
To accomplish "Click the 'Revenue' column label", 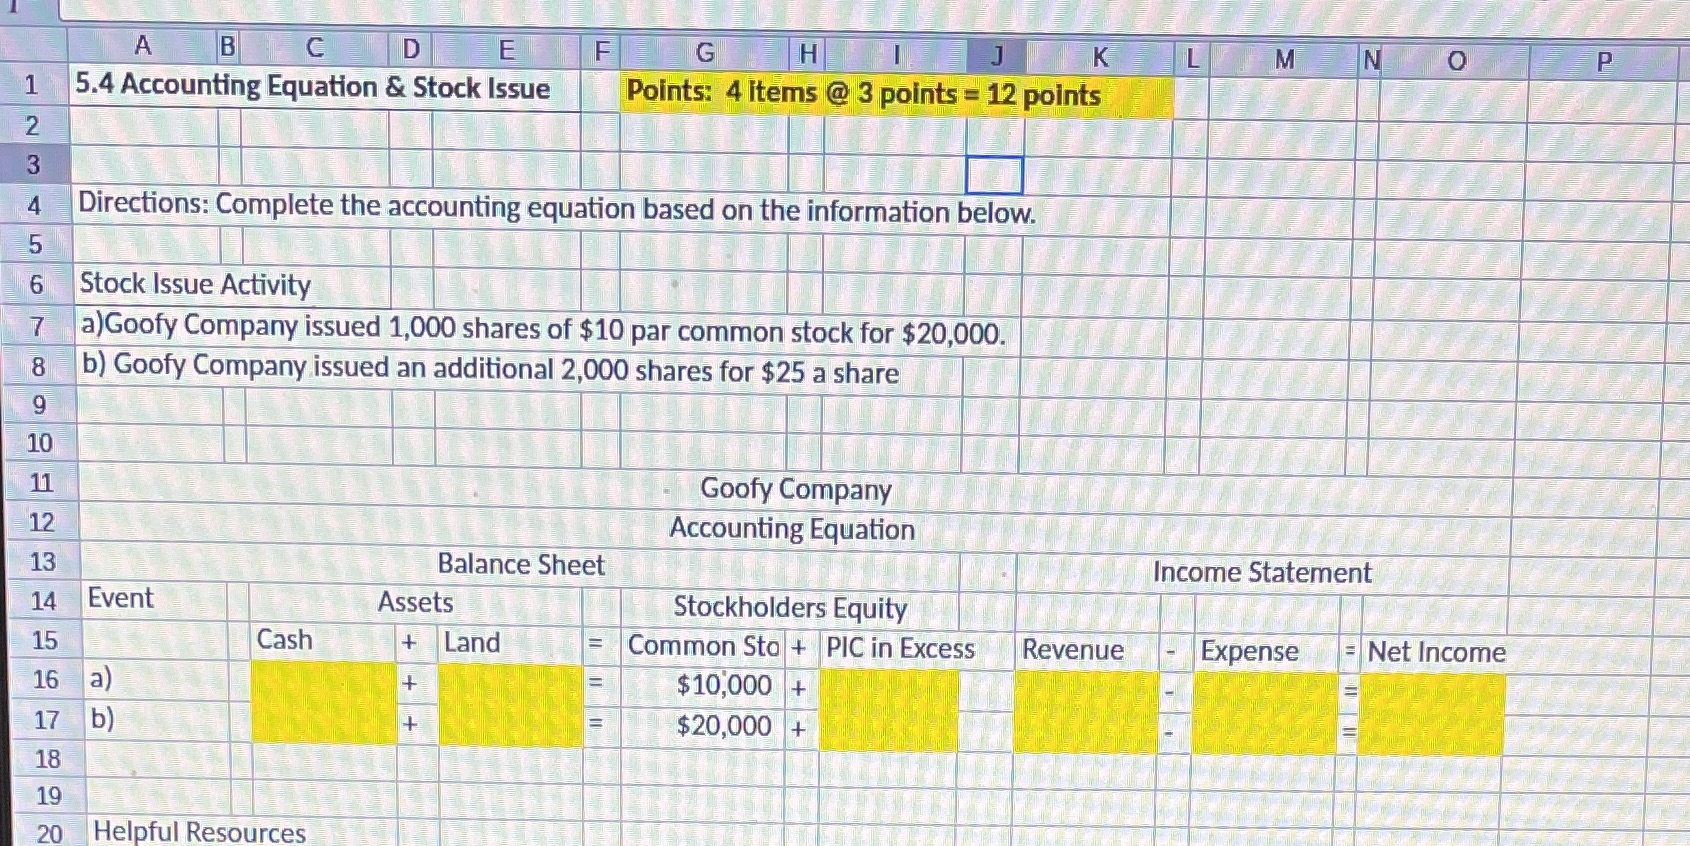I will (x=1073, y=650).
